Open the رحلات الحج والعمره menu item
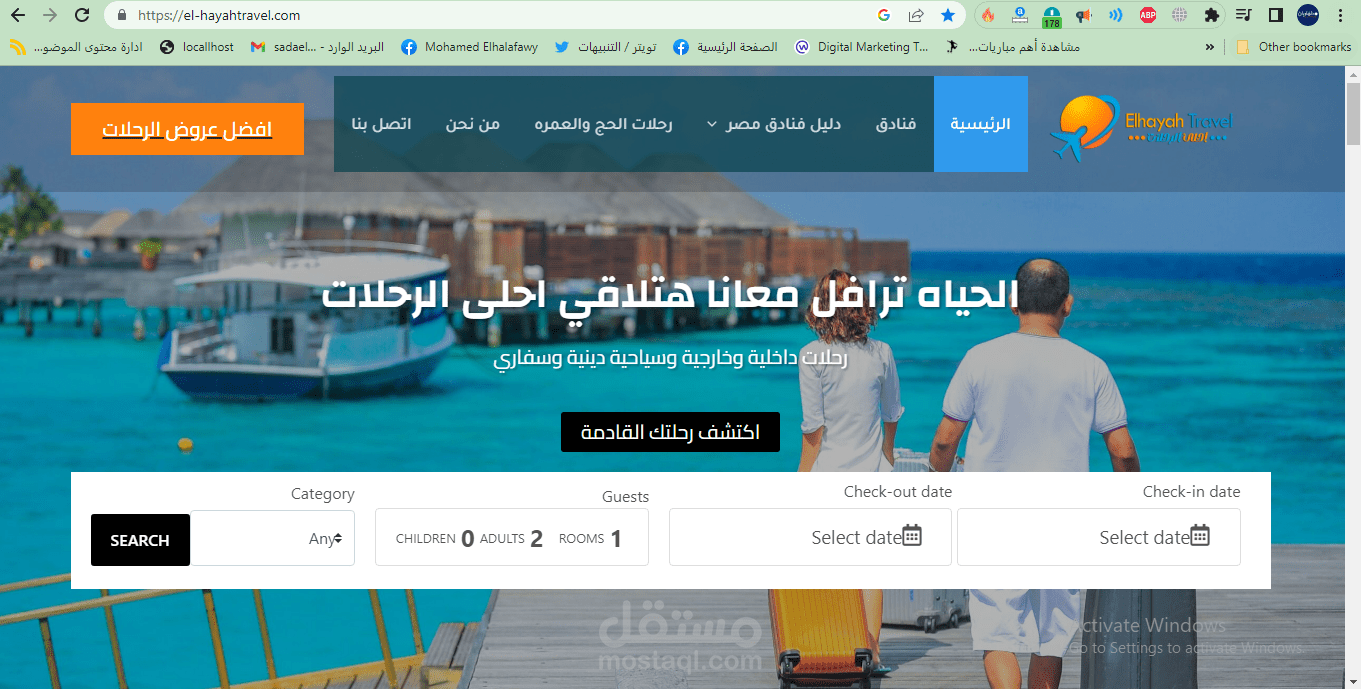This screenshot has width=1361, height=689. (603, 124)
